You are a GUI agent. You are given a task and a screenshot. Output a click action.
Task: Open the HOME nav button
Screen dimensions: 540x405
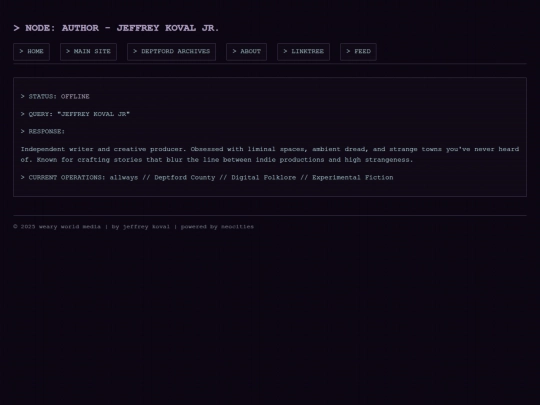click(31, 52)
